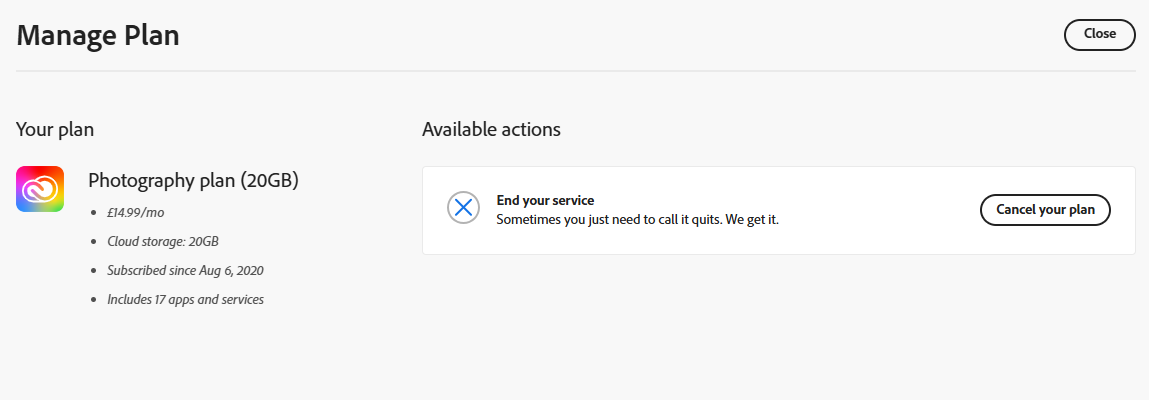Click the Available actions section heading

point(491,130)
